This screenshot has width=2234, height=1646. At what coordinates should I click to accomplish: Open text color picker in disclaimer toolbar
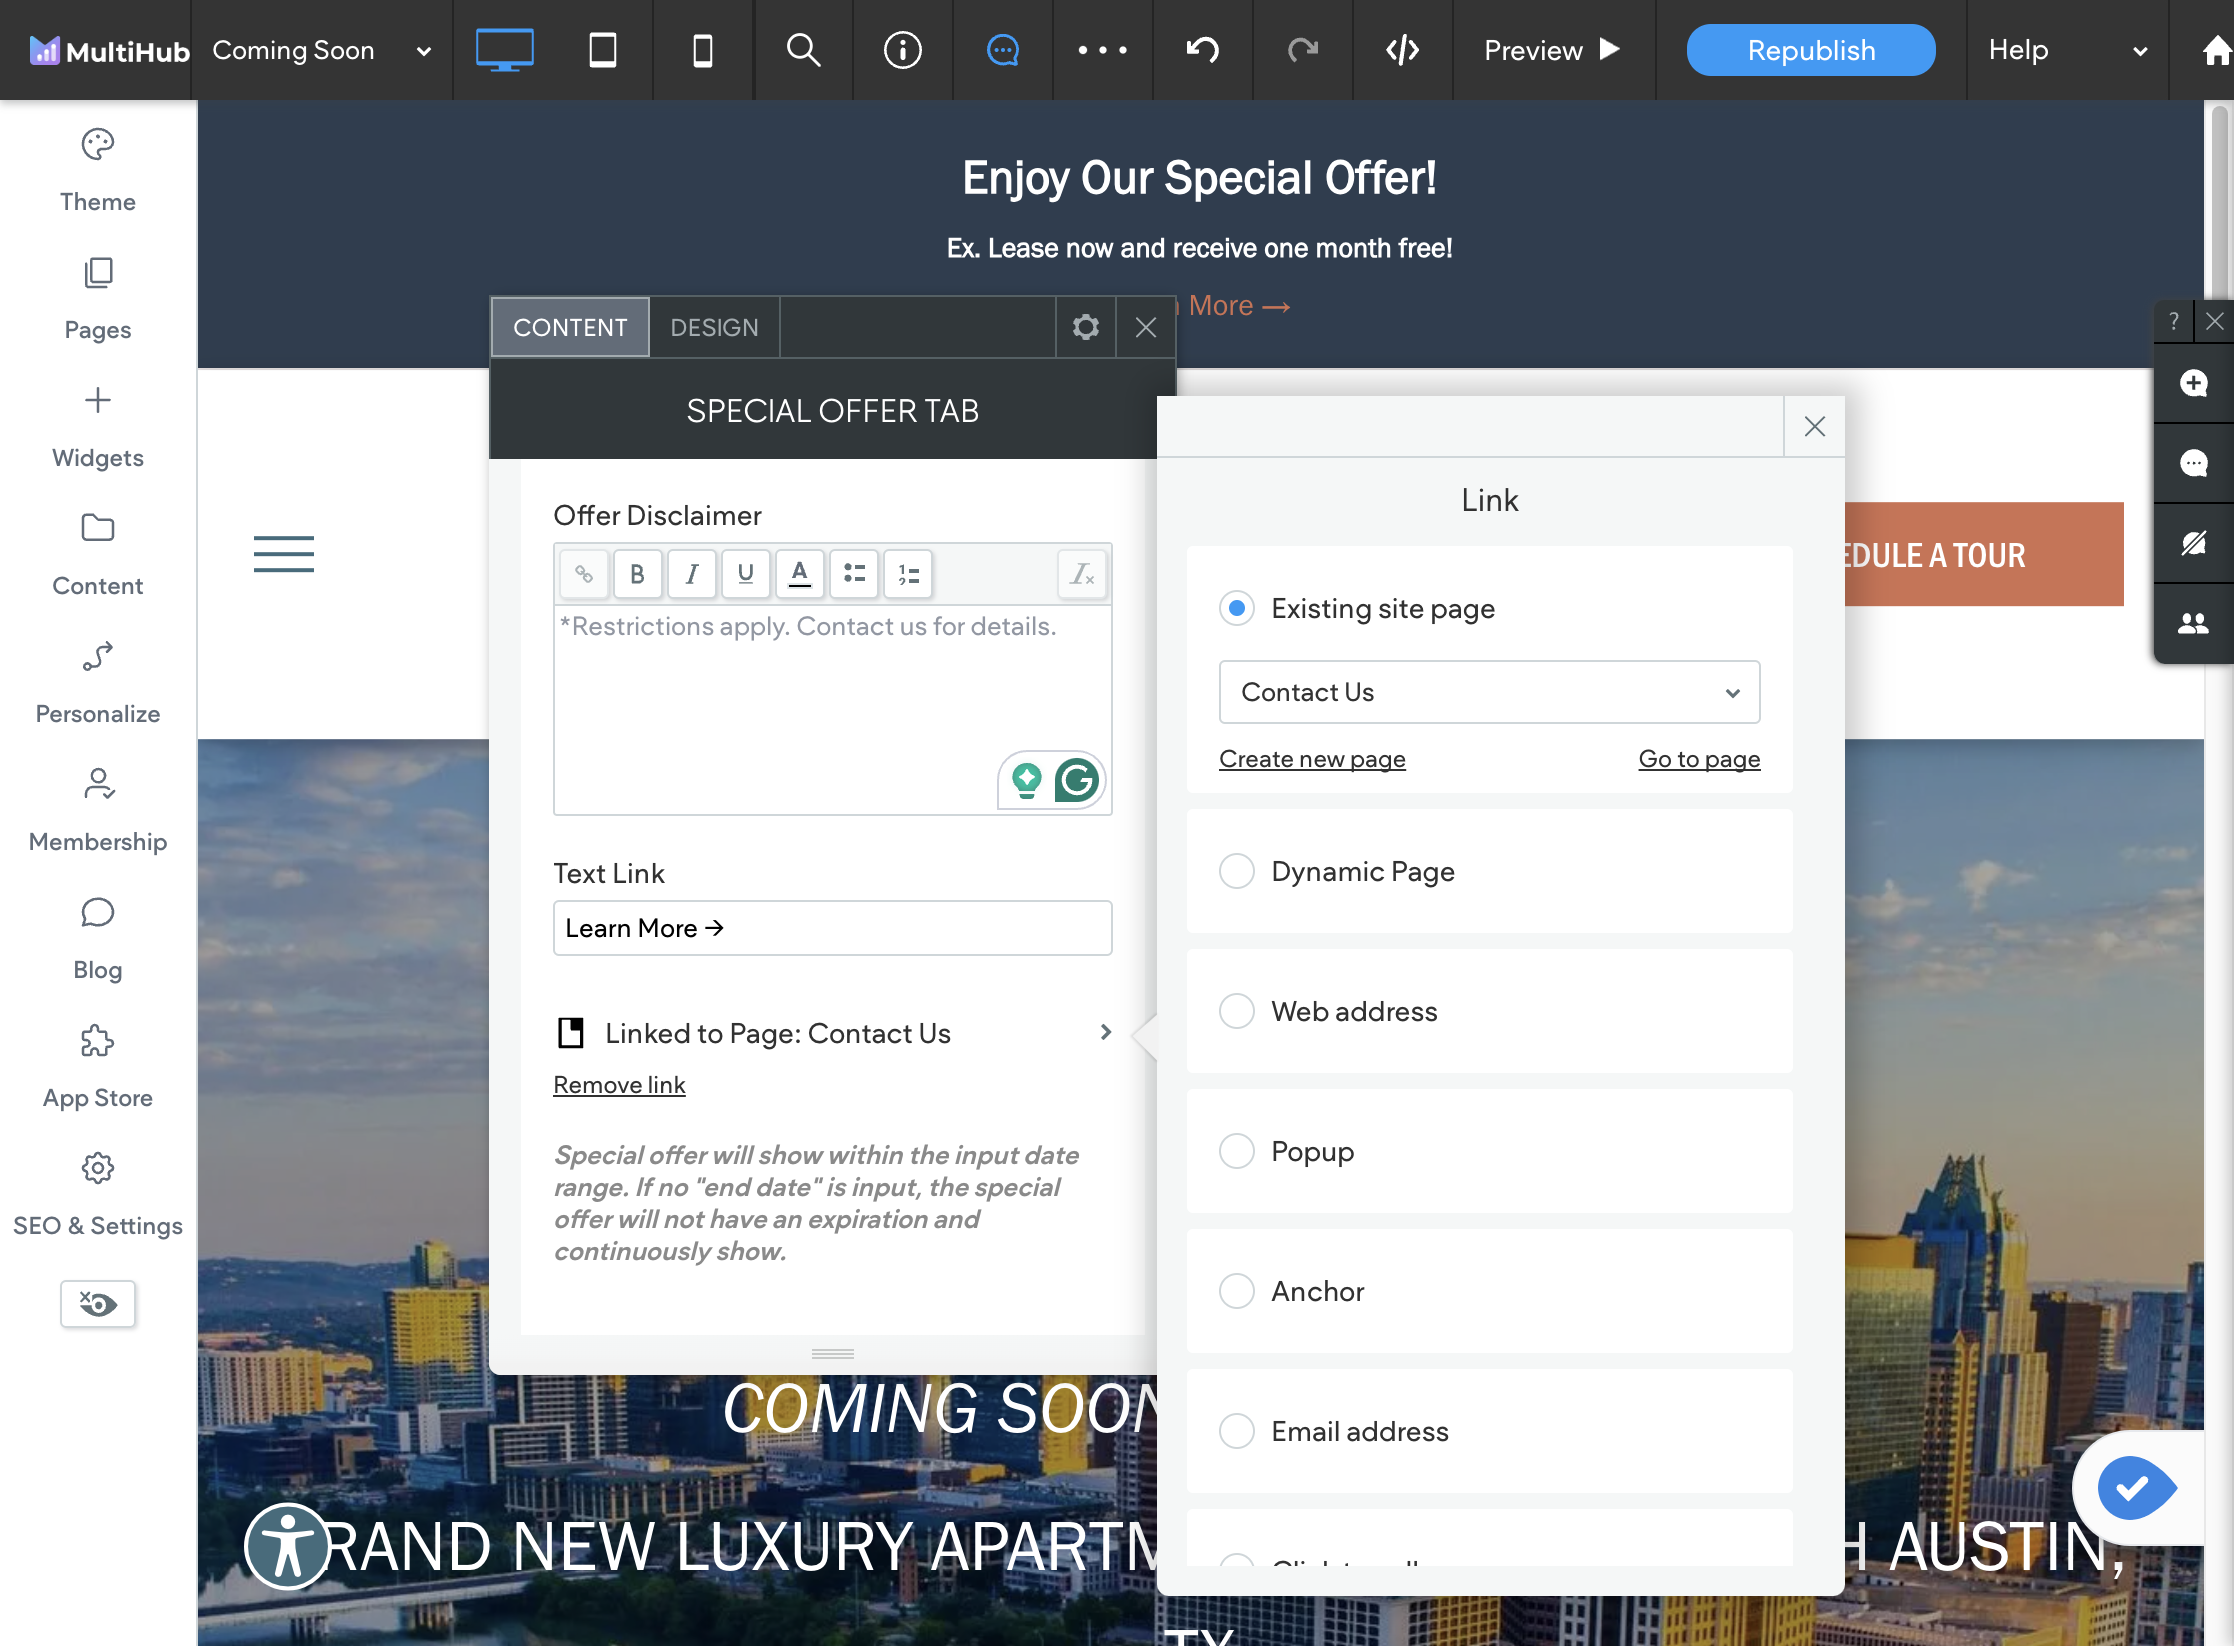point(800,574)
